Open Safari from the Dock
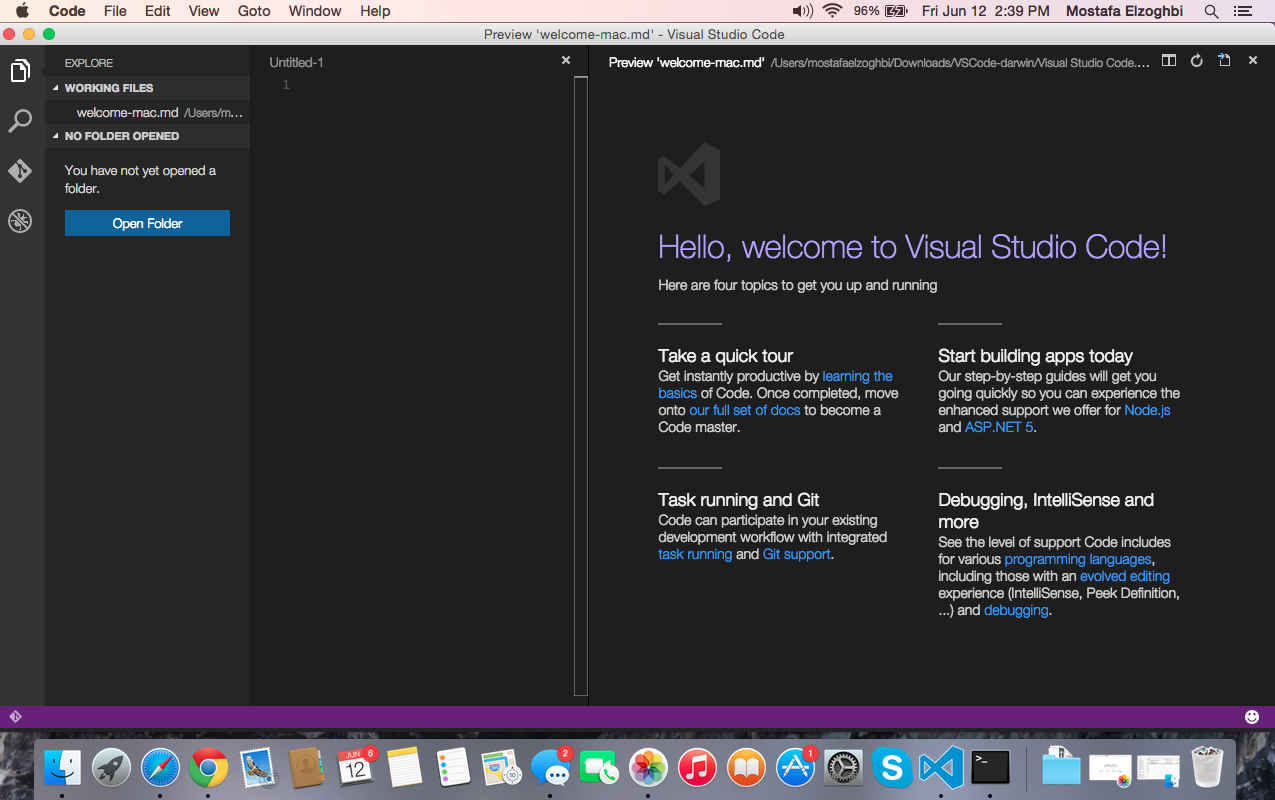1275x800 pixels. [160, 768]
